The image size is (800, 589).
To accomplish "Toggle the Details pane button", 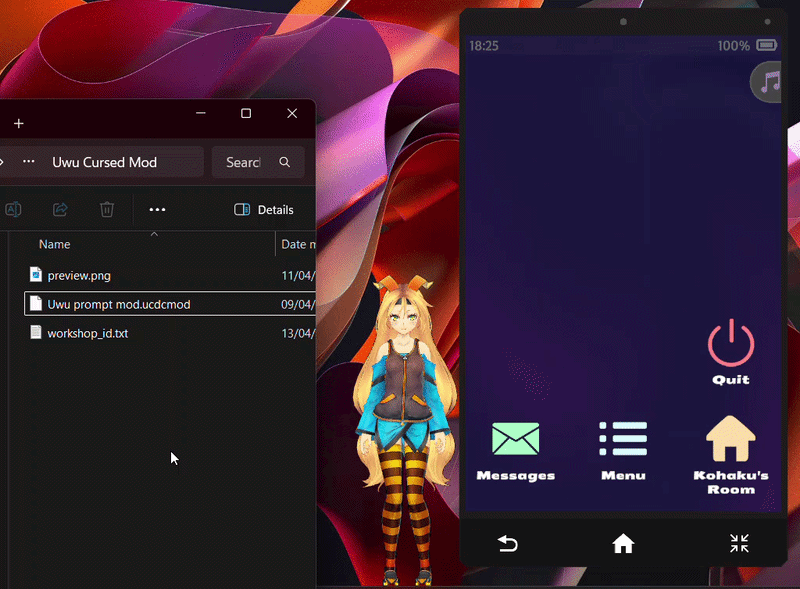I will tap(264, 210).
